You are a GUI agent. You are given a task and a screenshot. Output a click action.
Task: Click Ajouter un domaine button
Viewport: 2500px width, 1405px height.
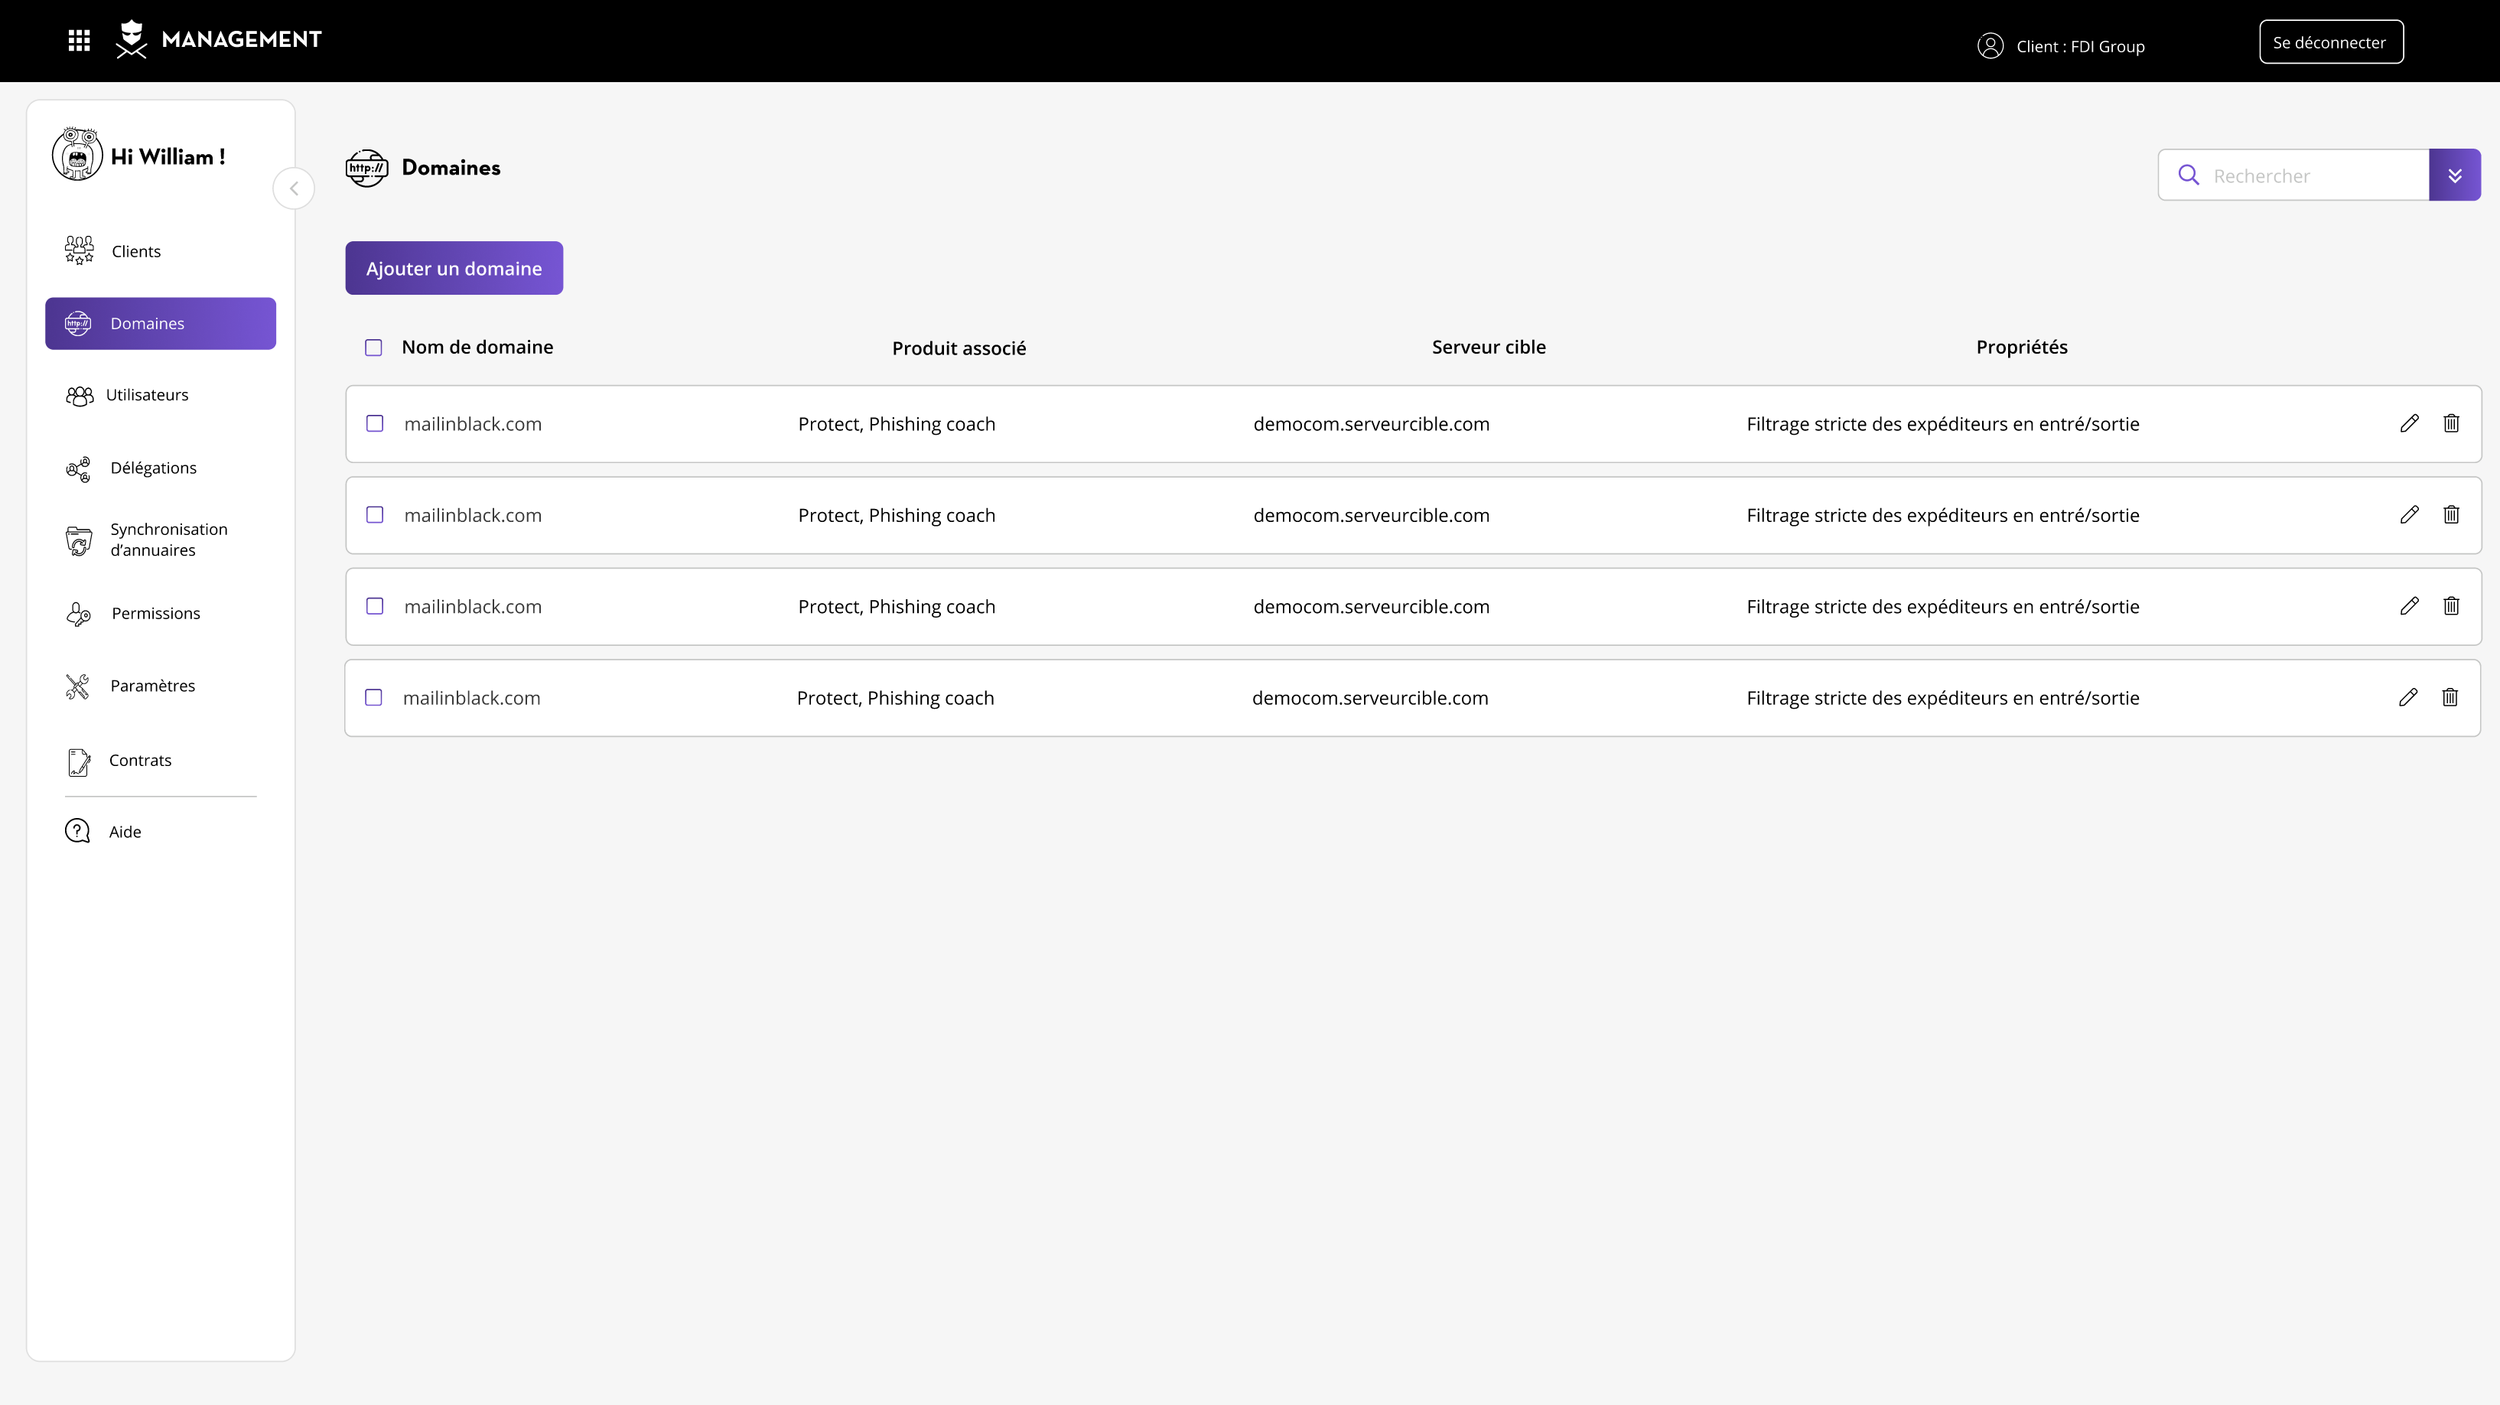click(x=454, y=268)
